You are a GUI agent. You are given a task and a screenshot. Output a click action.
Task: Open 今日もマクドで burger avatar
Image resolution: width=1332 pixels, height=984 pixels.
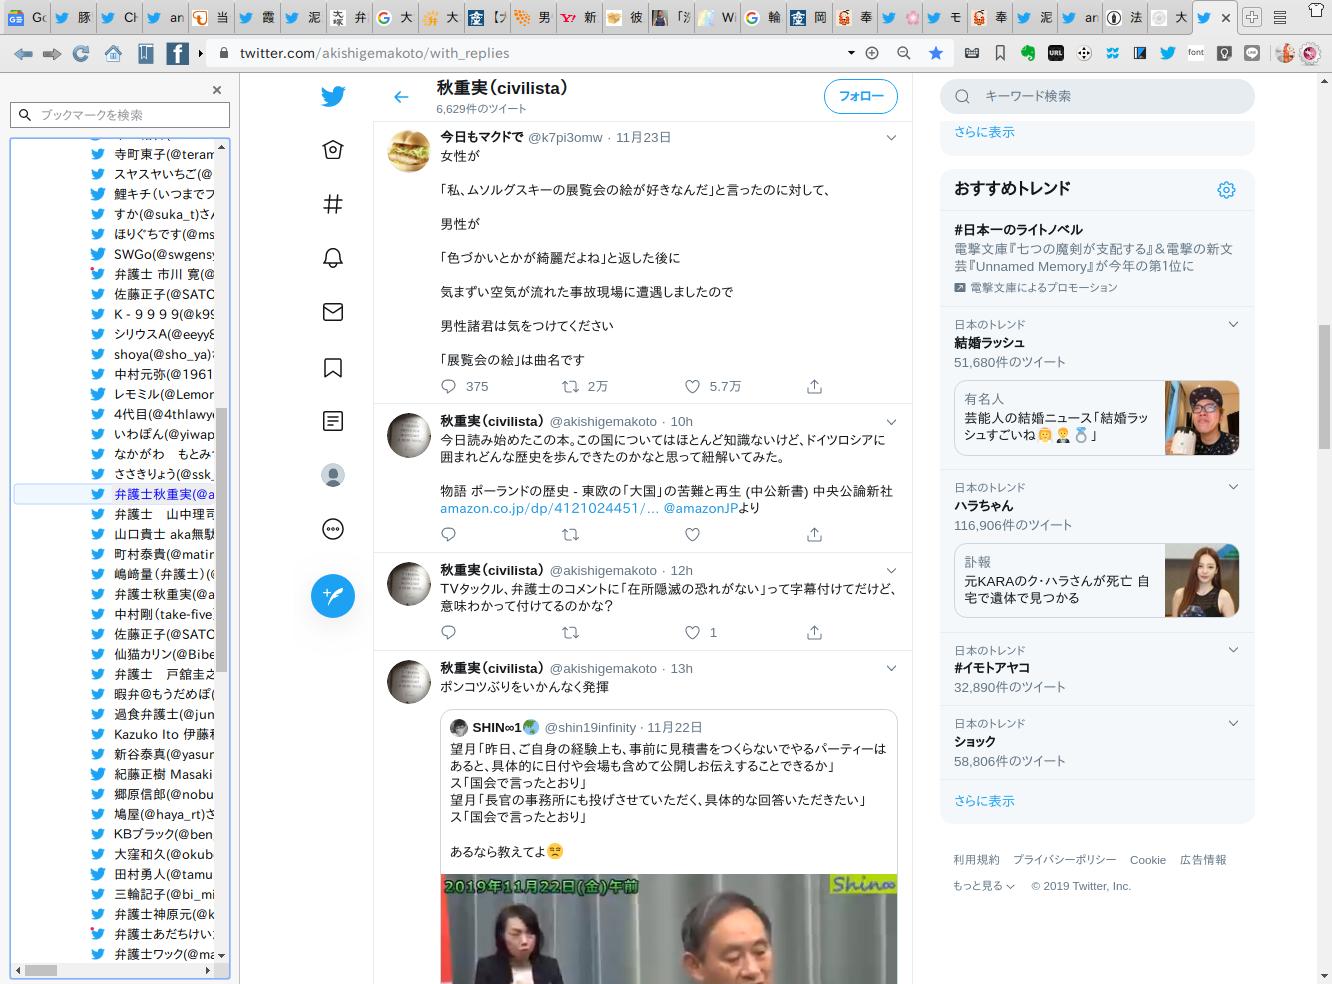409,151
